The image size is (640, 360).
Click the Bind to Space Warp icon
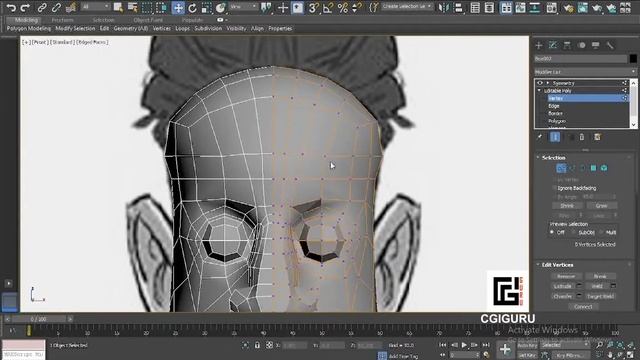tap(71, 7)
